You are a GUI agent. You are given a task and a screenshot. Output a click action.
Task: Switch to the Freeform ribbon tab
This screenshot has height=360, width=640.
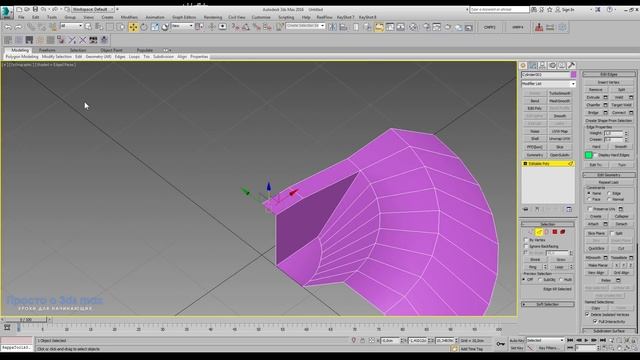point(47,50)
